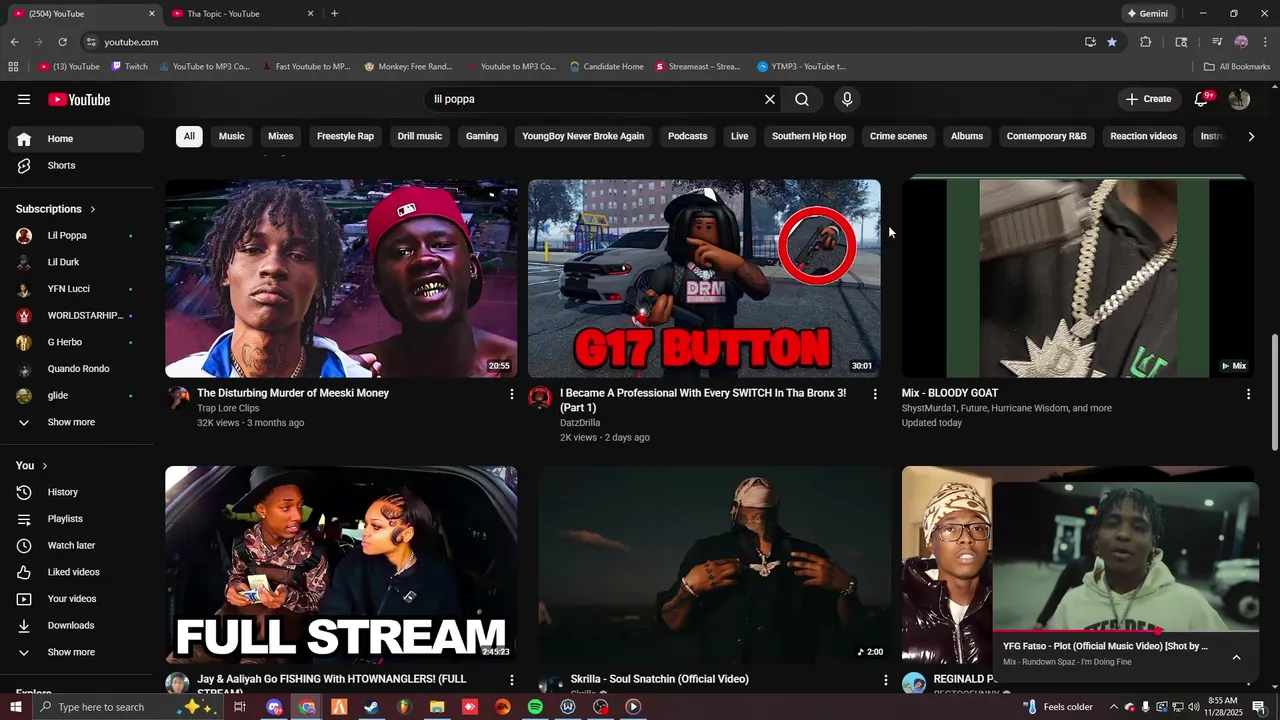Image resolution: width=1280 pixels, height=720 pixels.
Task: Open account avatar menu
Action: tap(1239, 99)
